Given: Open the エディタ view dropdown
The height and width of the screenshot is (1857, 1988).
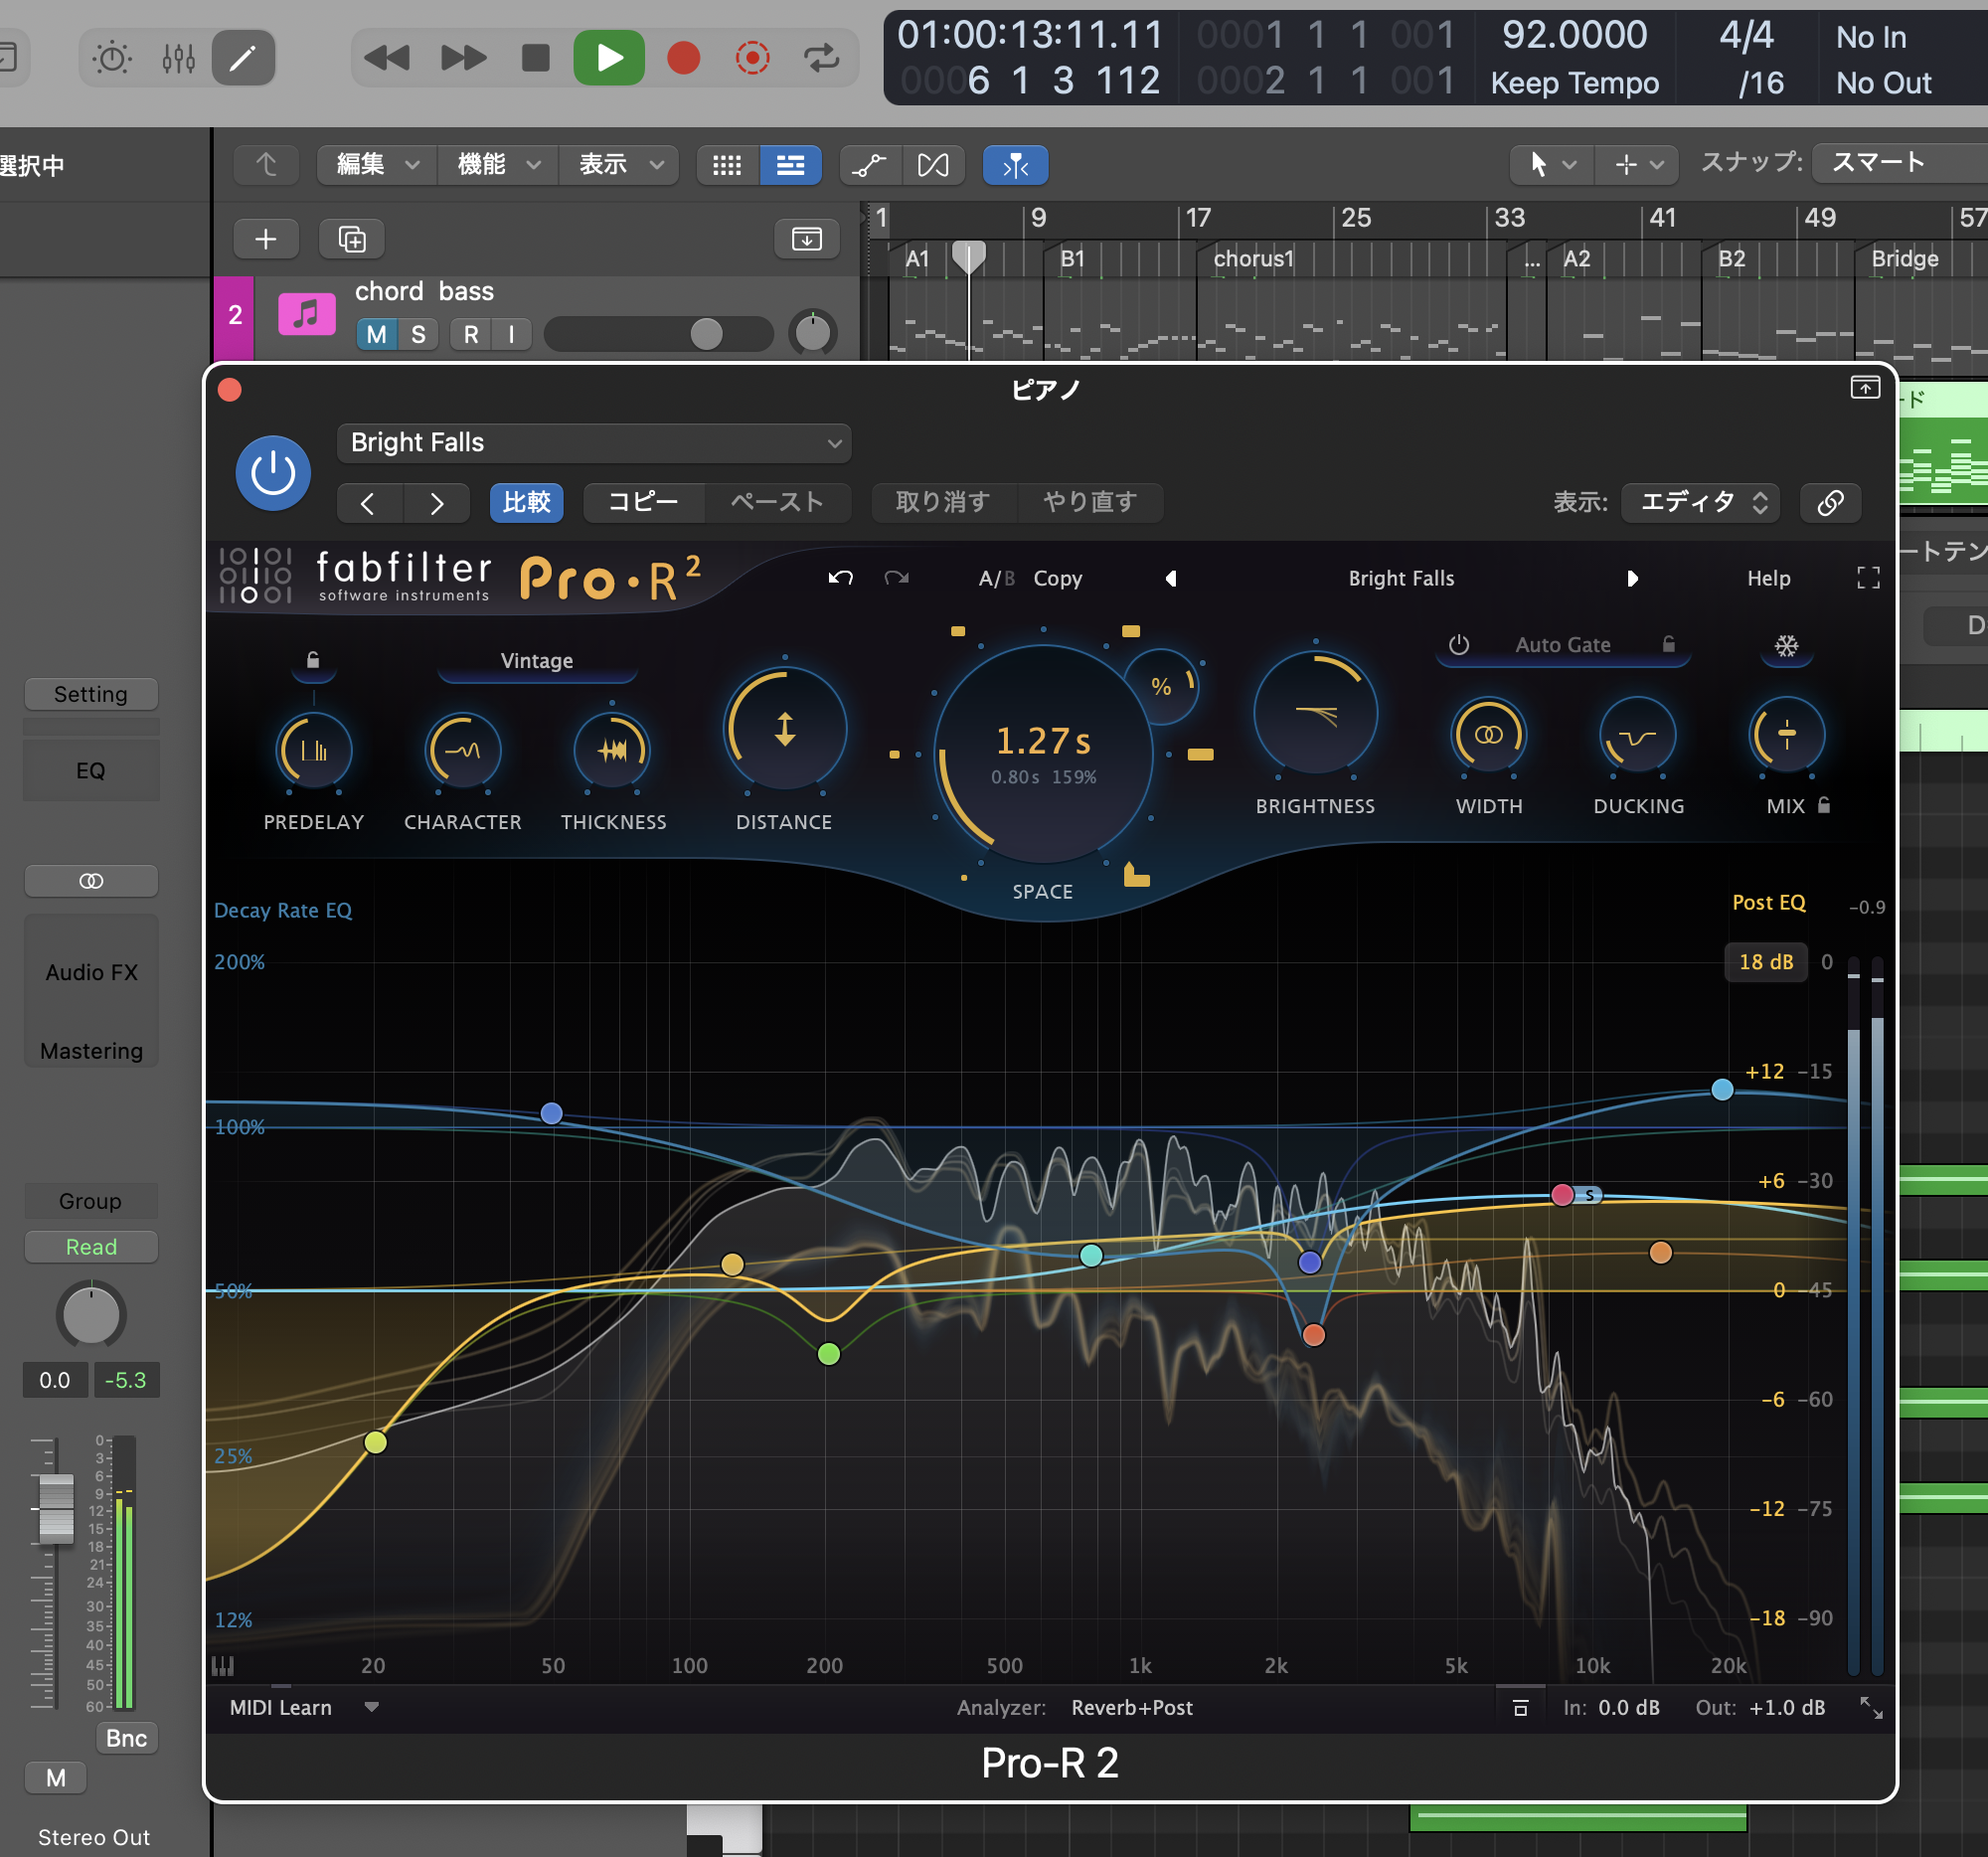Looking at the screenshot, I should tap(1700, 502).
